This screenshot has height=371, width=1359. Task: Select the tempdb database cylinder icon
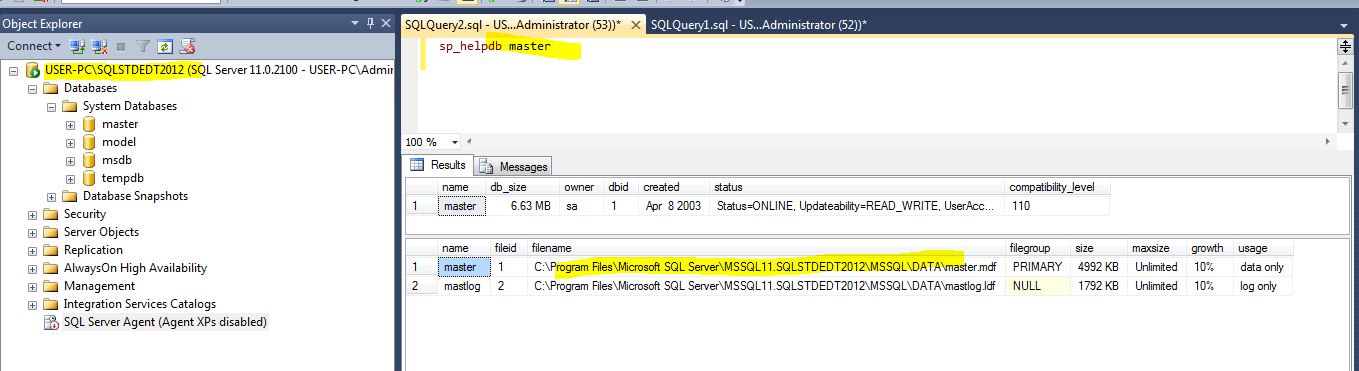[x=89, y=178]
